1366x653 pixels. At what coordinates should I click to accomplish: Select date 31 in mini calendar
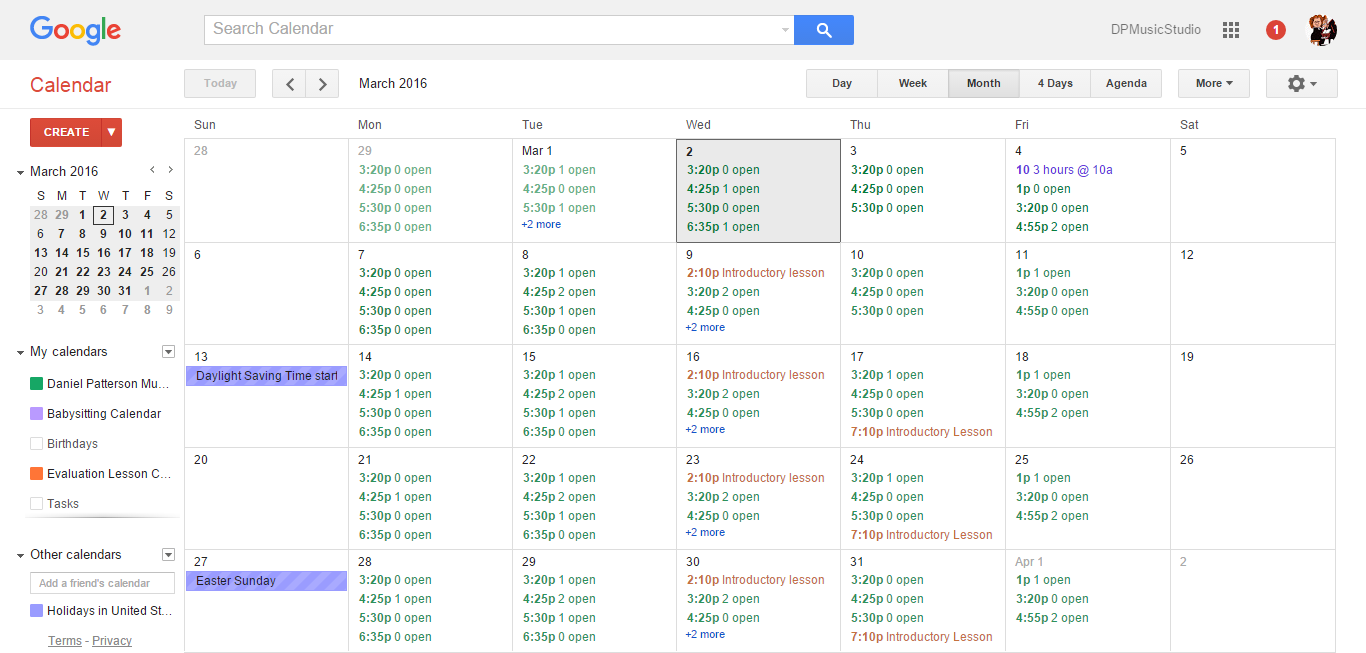point(125,291)
